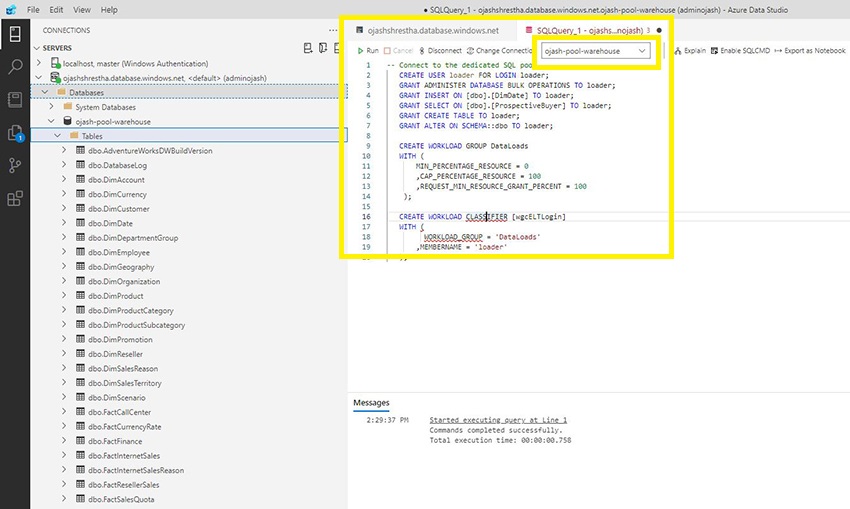This screenshot has height=509, width=850.
Task: Open the Extensions view
Action: (x=14, y=198)
